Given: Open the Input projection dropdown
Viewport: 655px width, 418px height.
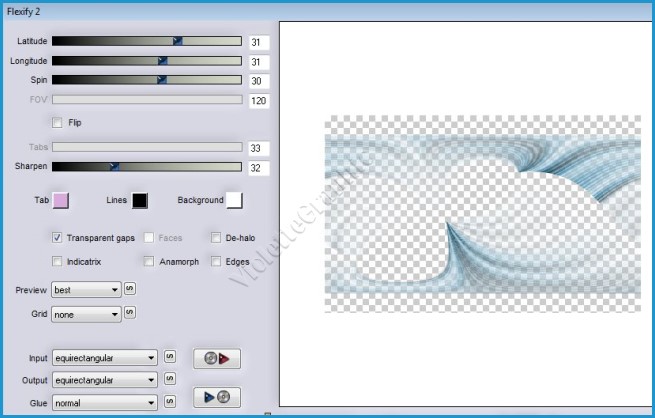Looking at the screenshot, I should click(x=106, y=356).
